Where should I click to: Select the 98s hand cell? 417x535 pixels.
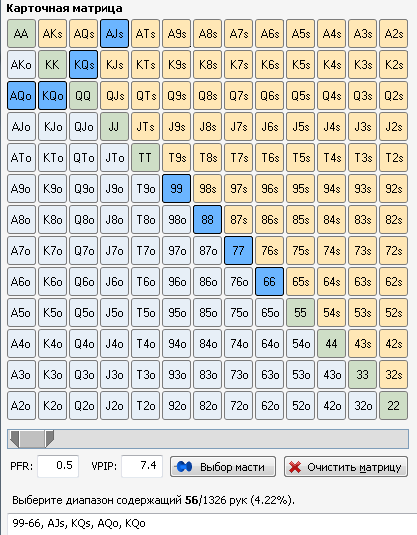pyautogui.click(x=207, y=188)
